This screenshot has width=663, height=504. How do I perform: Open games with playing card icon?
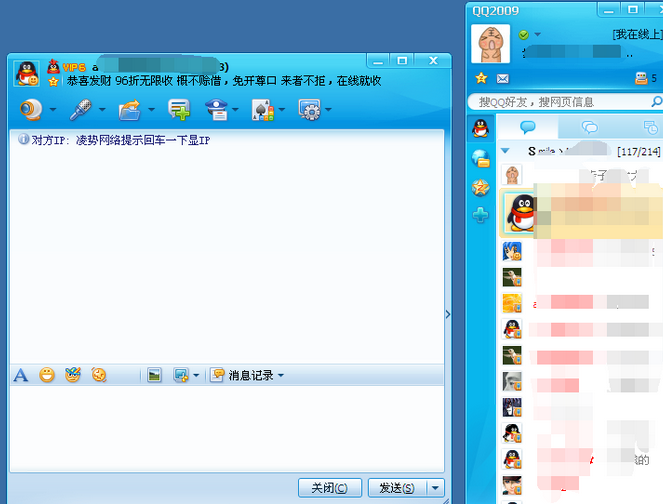pos(263,110)
